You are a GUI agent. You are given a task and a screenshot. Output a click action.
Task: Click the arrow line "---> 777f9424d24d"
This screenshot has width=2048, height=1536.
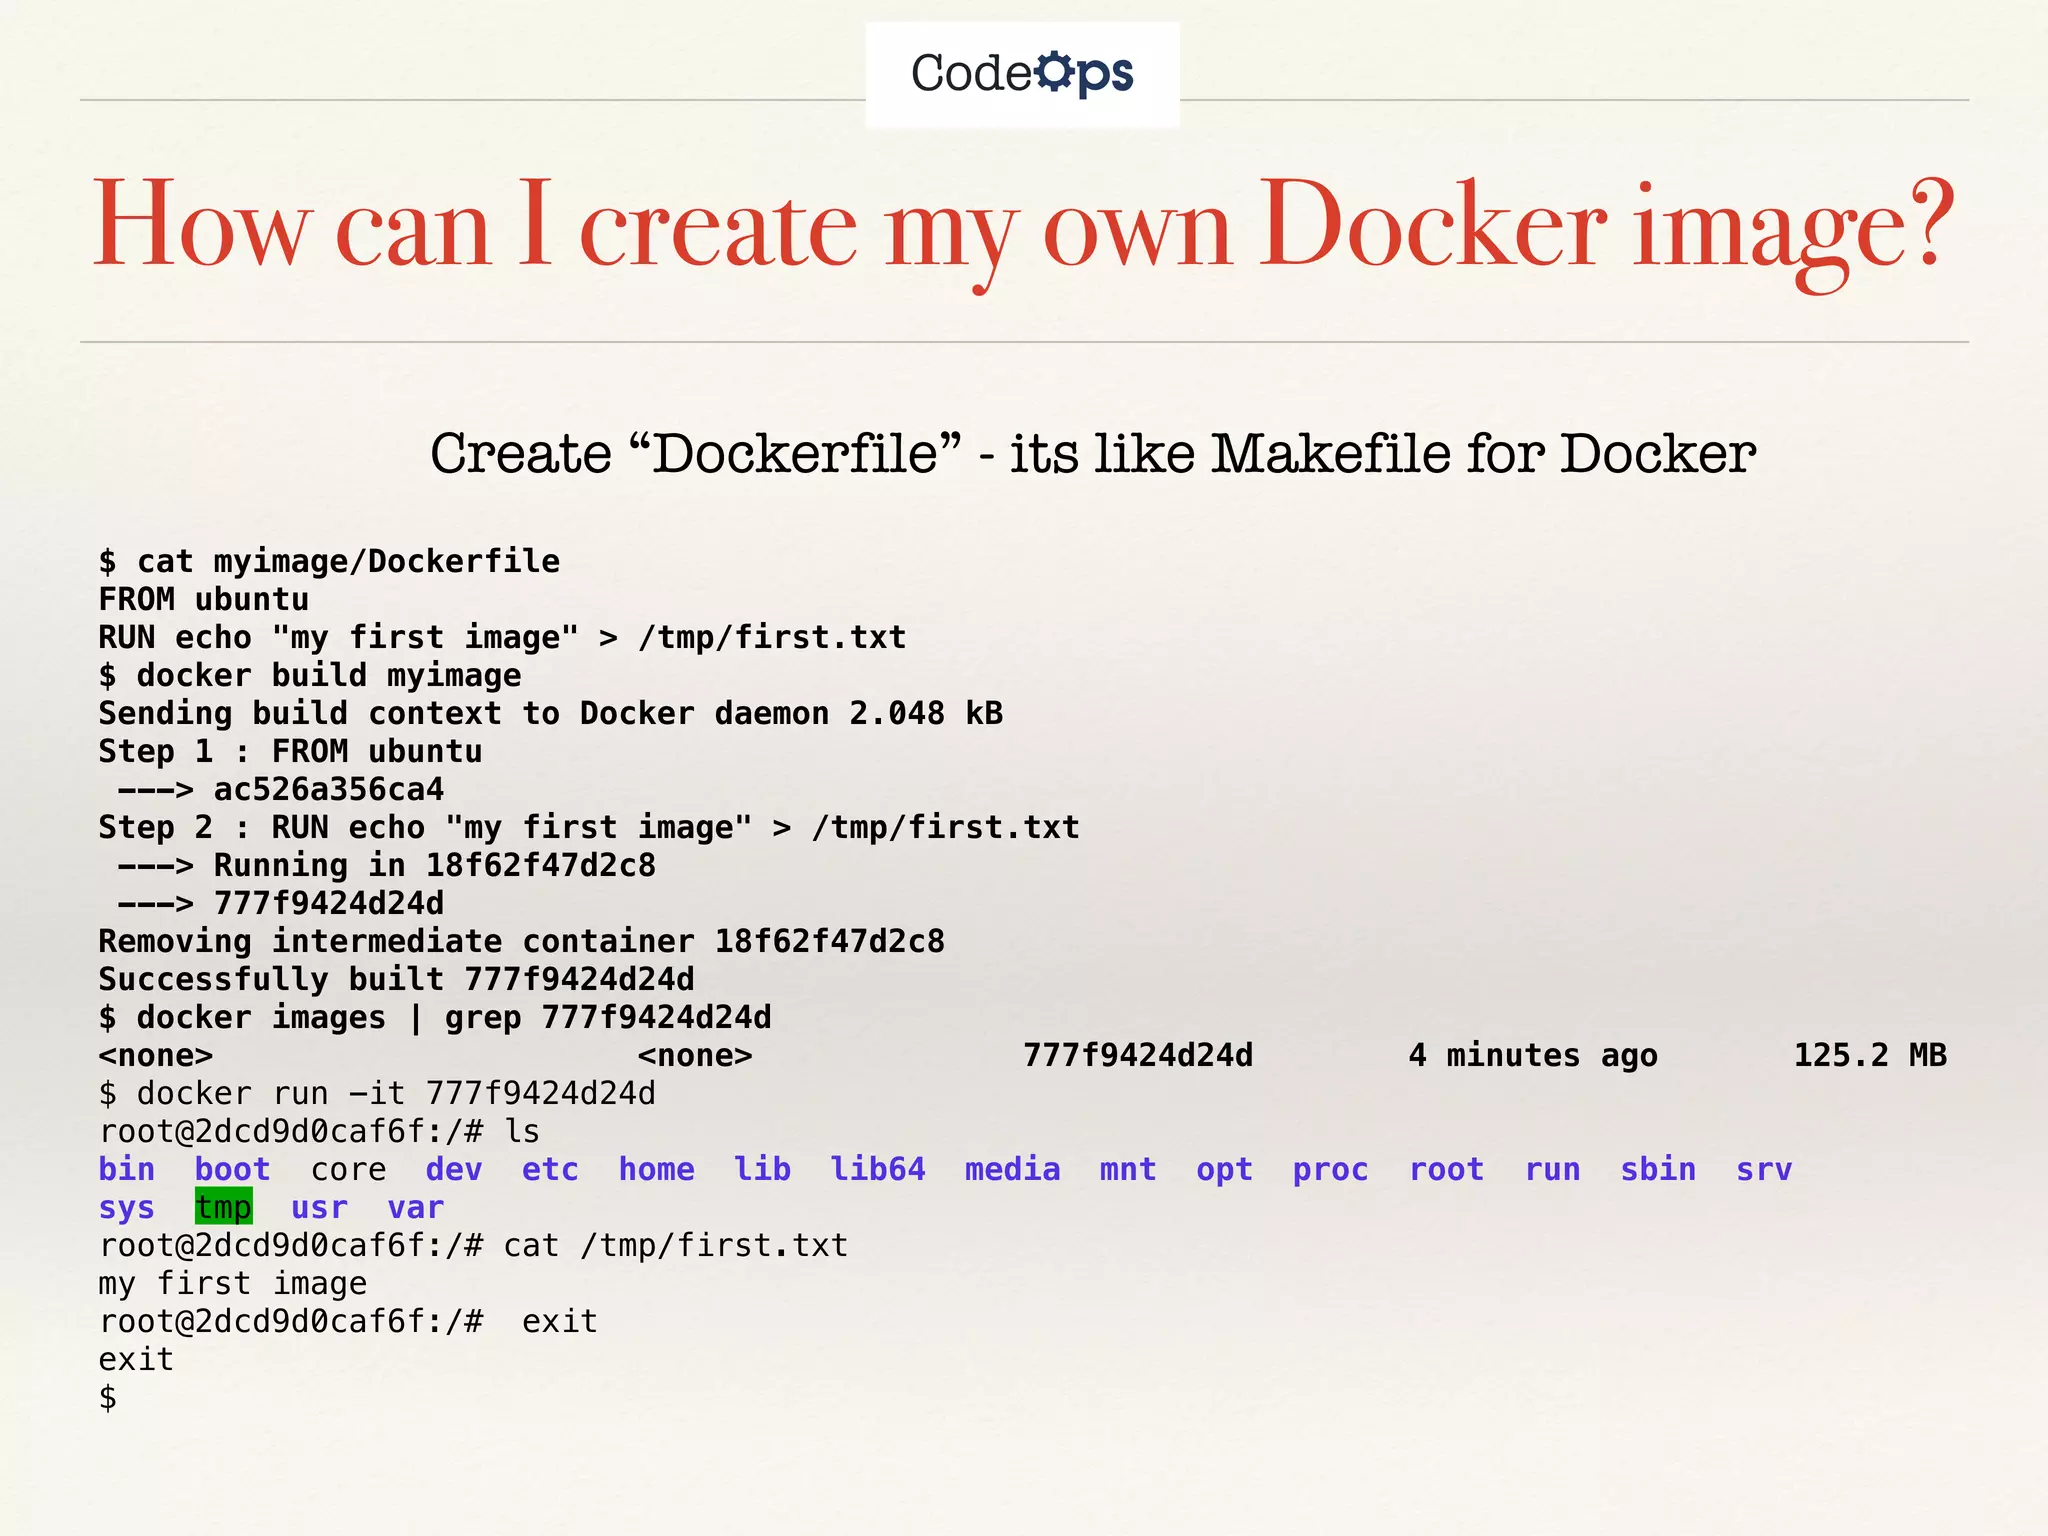(281, 904)
